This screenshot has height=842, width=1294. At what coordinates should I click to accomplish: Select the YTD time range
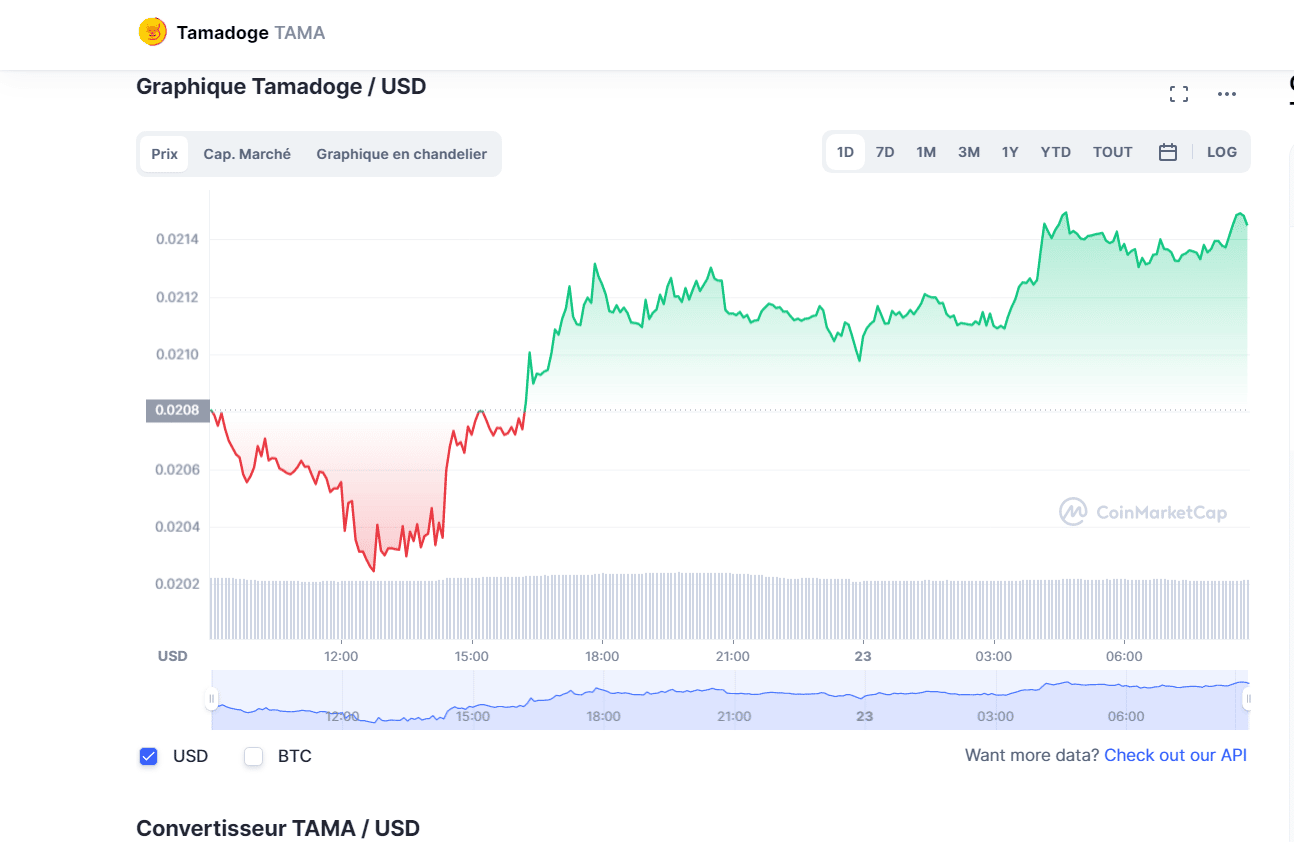1056,152
